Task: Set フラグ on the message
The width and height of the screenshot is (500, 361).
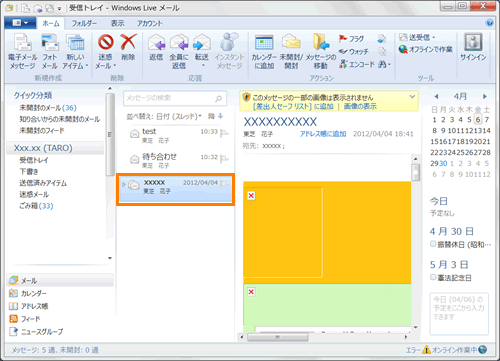Action: point(351,39)
